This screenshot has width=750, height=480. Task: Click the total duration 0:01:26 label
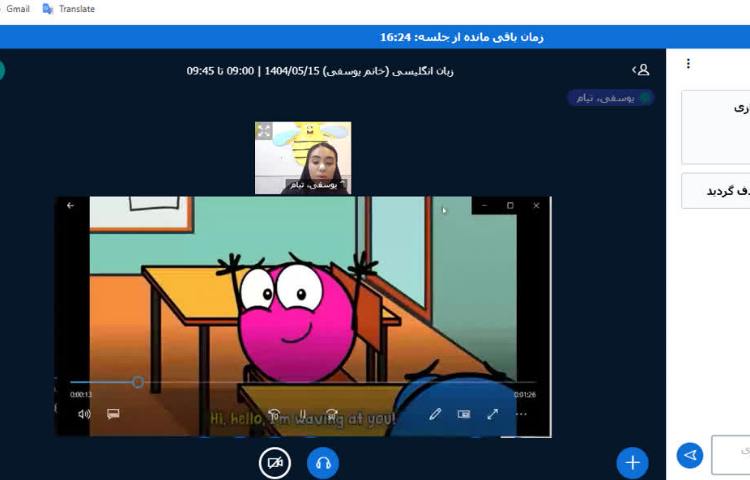tap(525, 395)
